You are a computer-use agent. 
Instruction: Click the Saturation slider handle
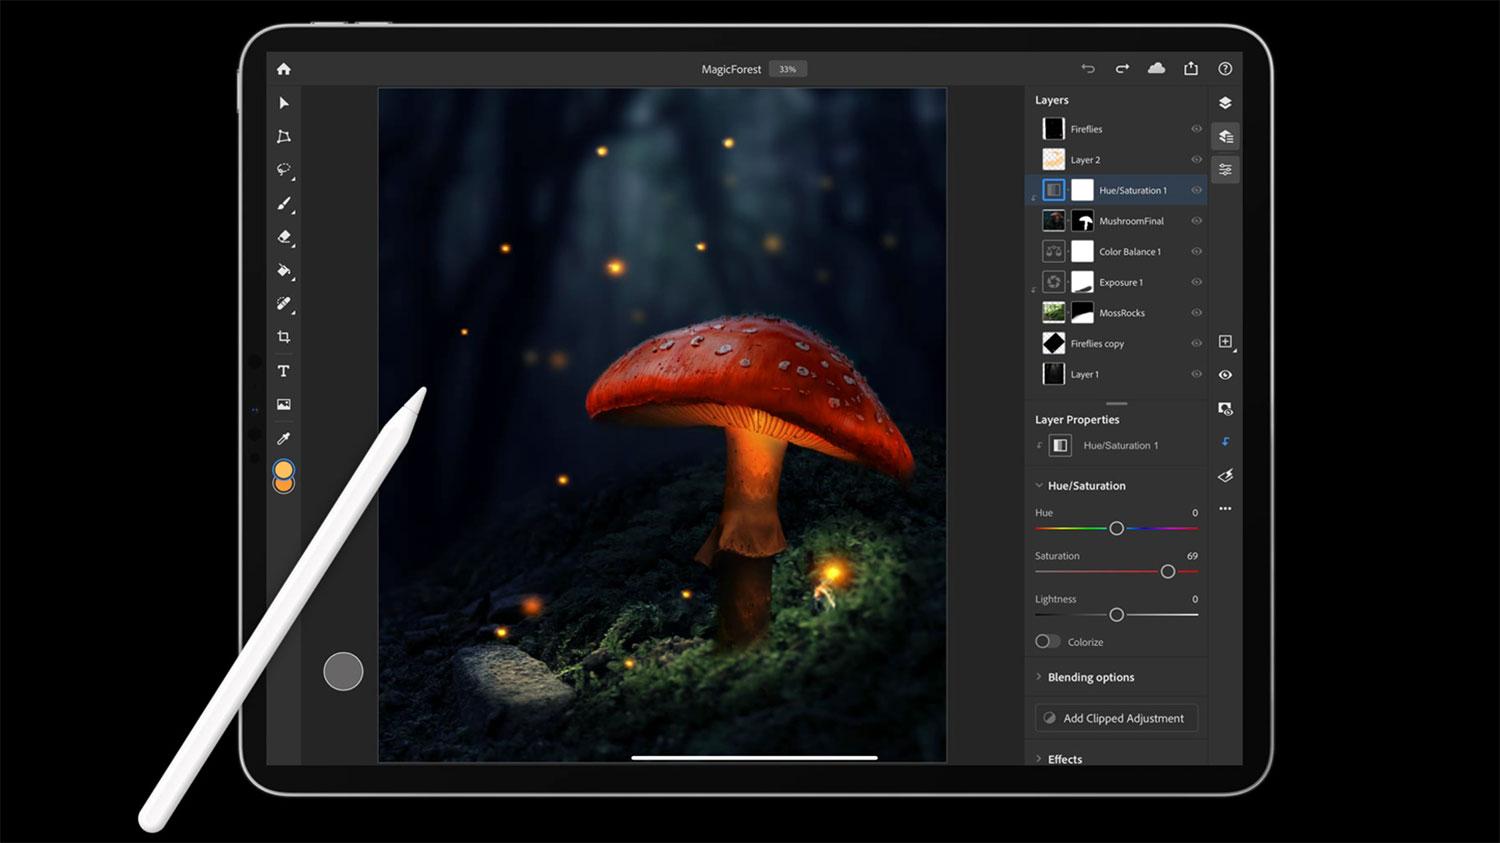click(1167, 571)
